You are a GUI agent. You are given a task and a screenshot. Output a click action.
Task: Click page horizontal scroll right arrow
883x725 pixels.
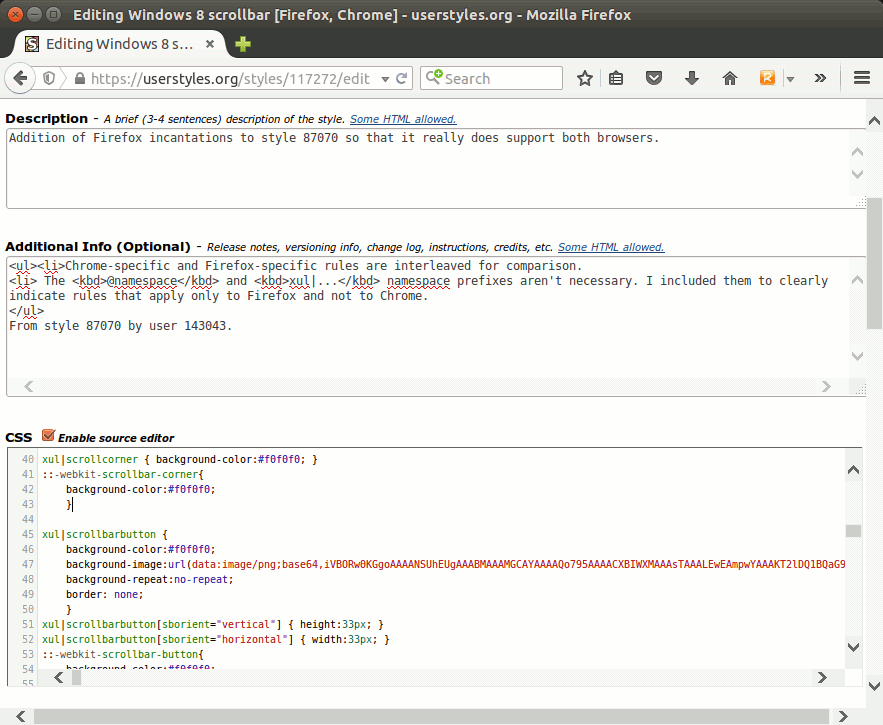click(x=843, y=716)
